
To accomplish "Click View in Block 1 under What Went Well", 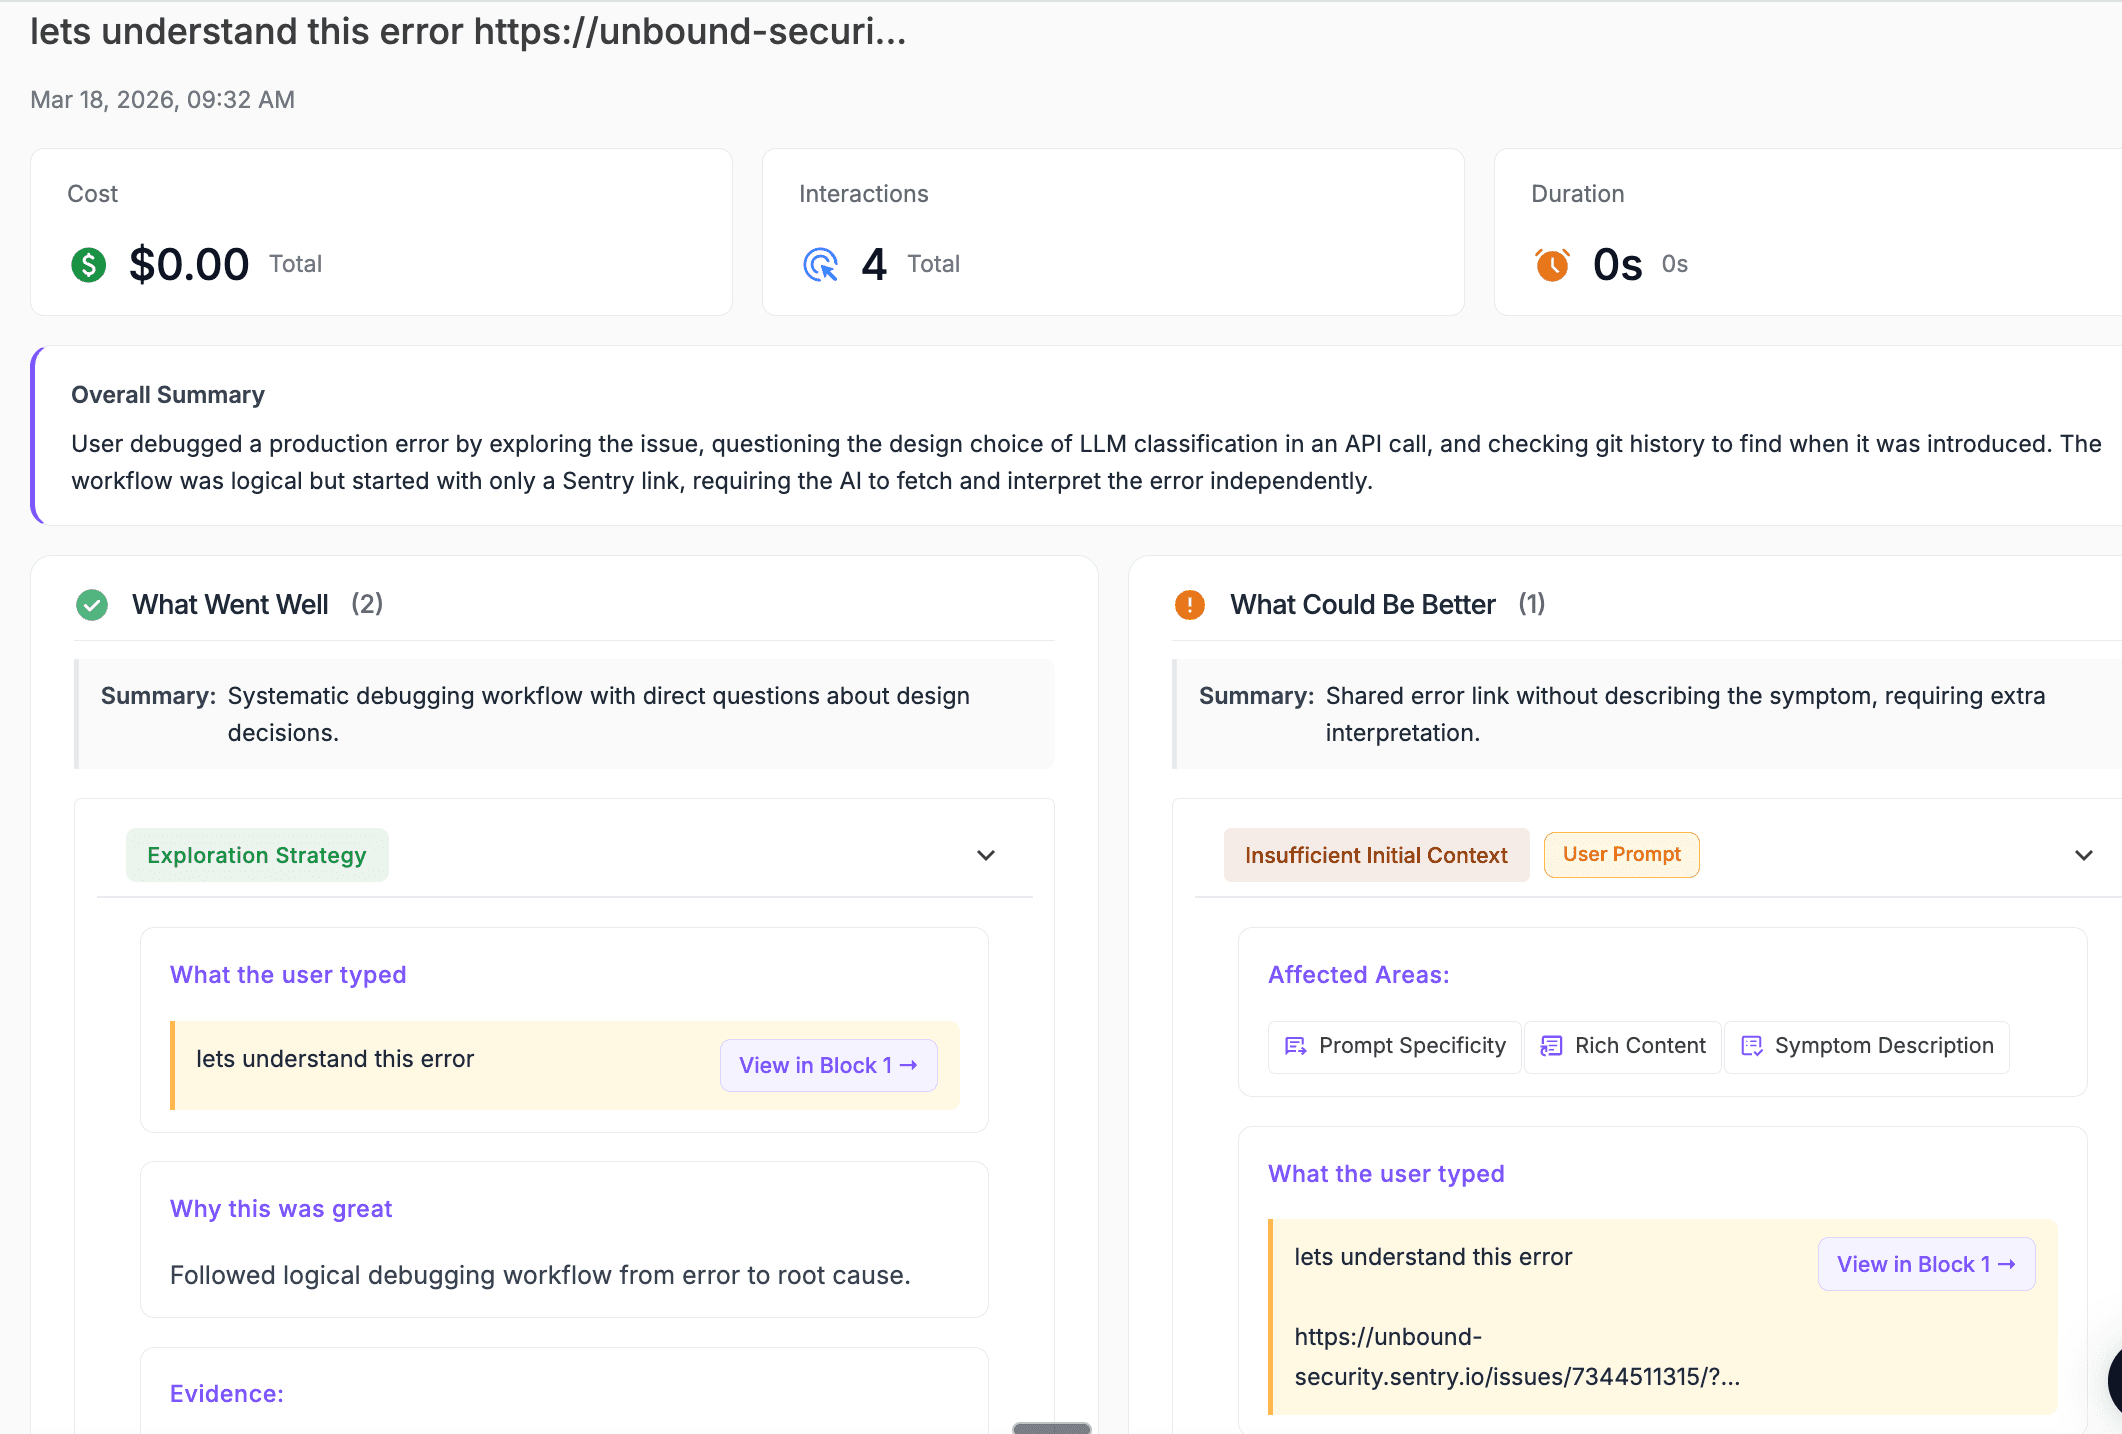I will (828, 1065).
